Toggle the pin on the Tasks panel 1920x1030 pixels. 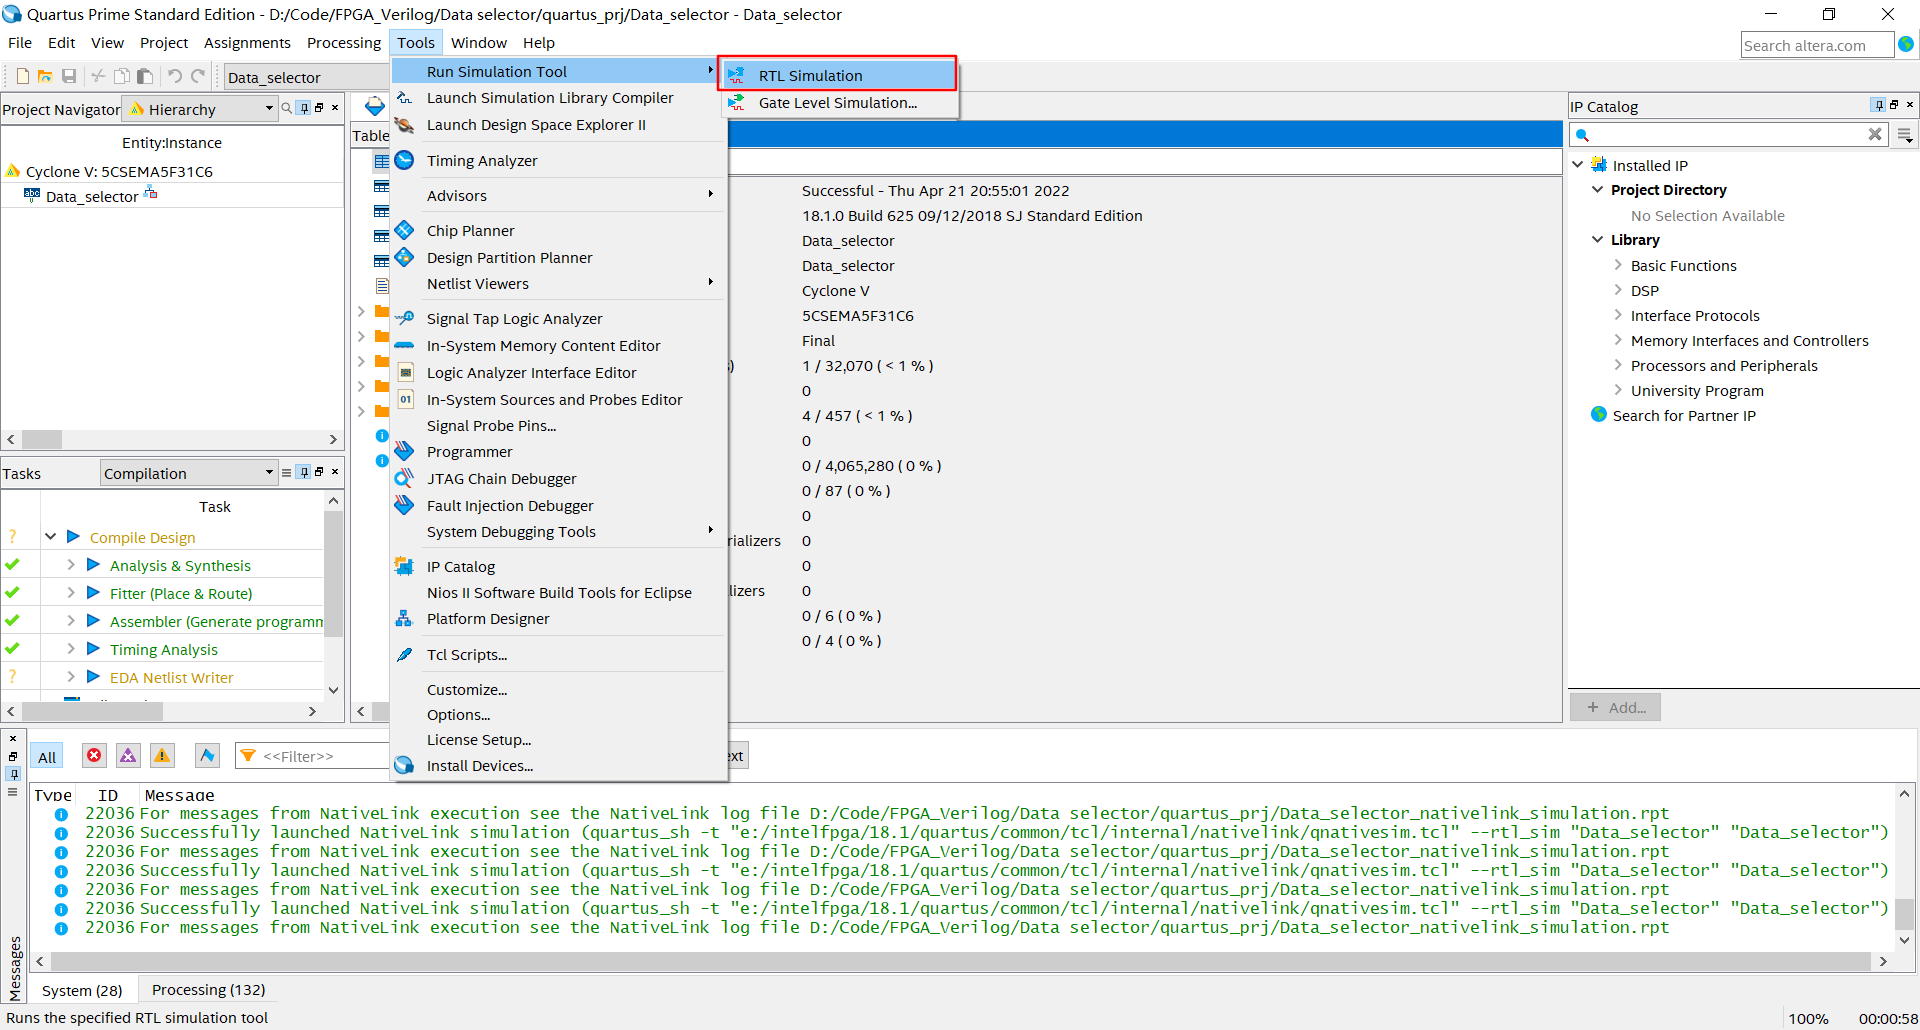tap(304, 472)
